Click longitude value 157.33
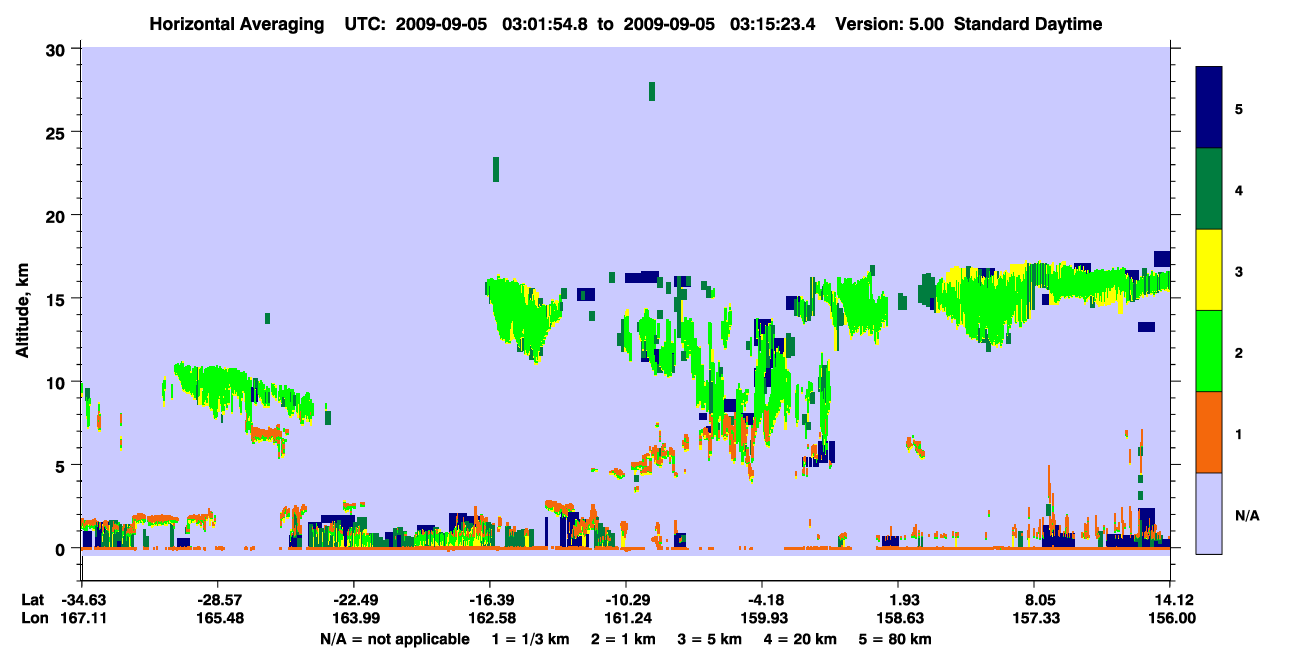 click(1035, 618)
